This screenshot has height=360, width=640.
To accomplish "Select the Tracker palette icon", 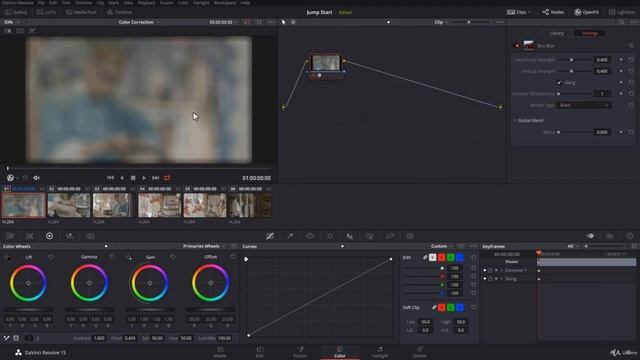I will click(x=330, y=236).
